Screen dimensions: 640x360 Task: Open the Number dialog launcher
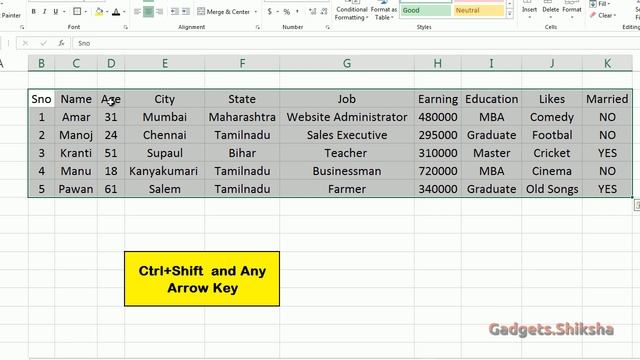(x=328, y=27)
